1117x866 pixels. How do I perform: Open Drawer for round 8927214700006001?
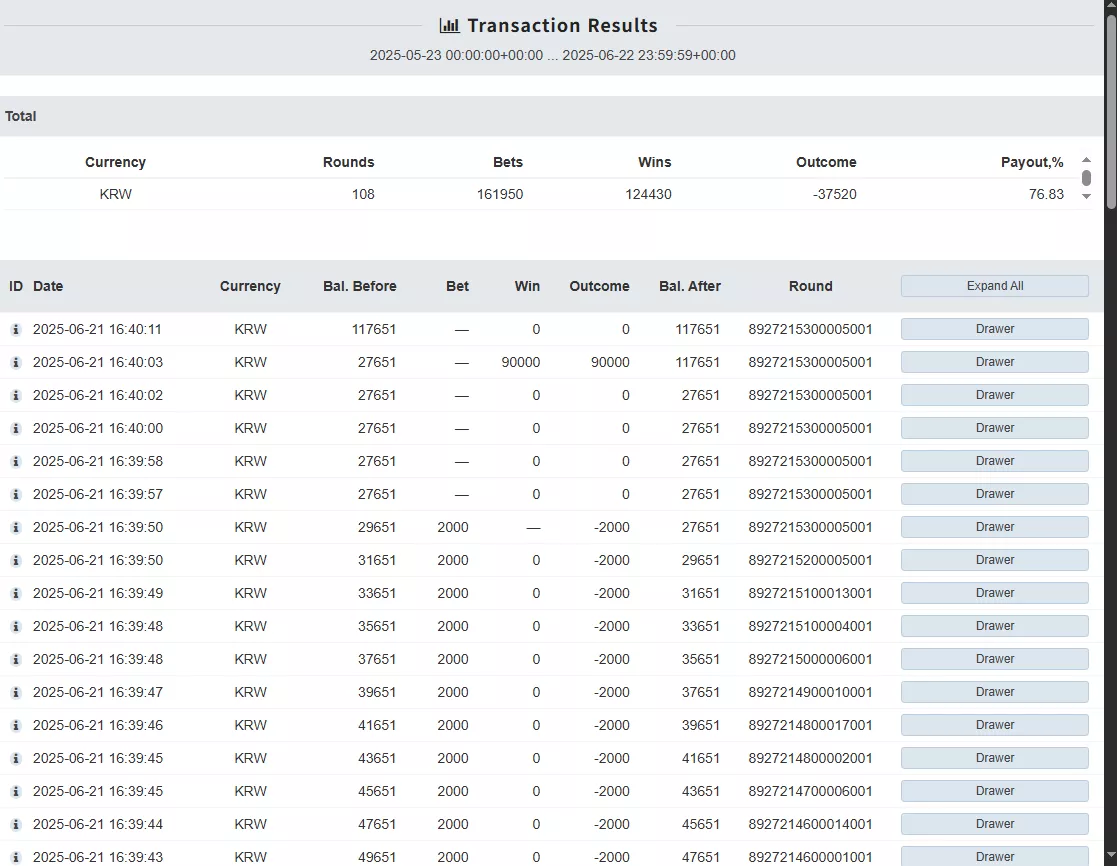pos(994,791)
